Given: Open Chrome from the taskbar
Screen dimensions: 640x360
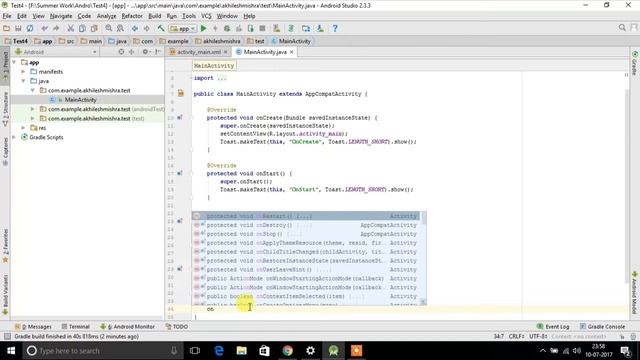Looking at the screenshot, I should point(288,351).
